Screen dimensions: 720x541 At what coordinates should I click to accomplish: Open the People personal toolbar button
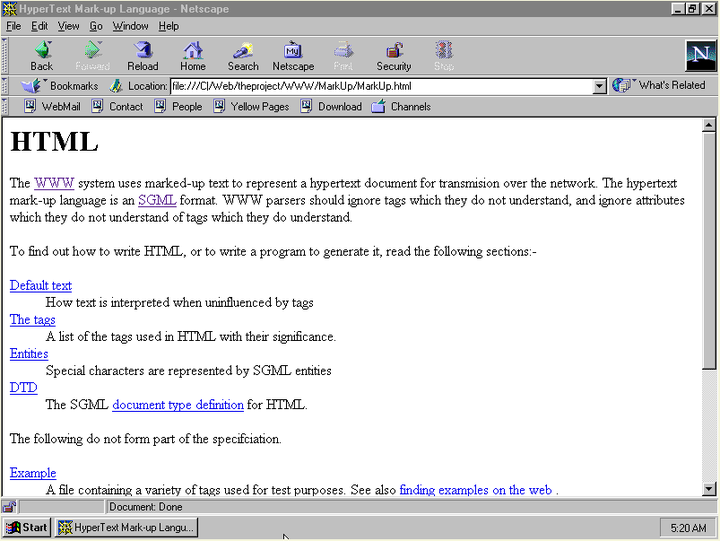178,107
